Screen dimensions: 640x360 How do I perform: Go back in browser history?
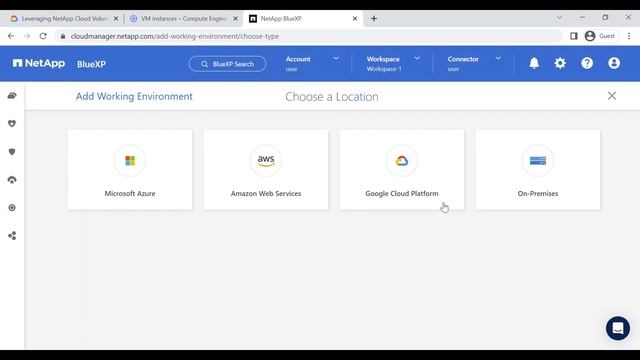pos(11,36)
